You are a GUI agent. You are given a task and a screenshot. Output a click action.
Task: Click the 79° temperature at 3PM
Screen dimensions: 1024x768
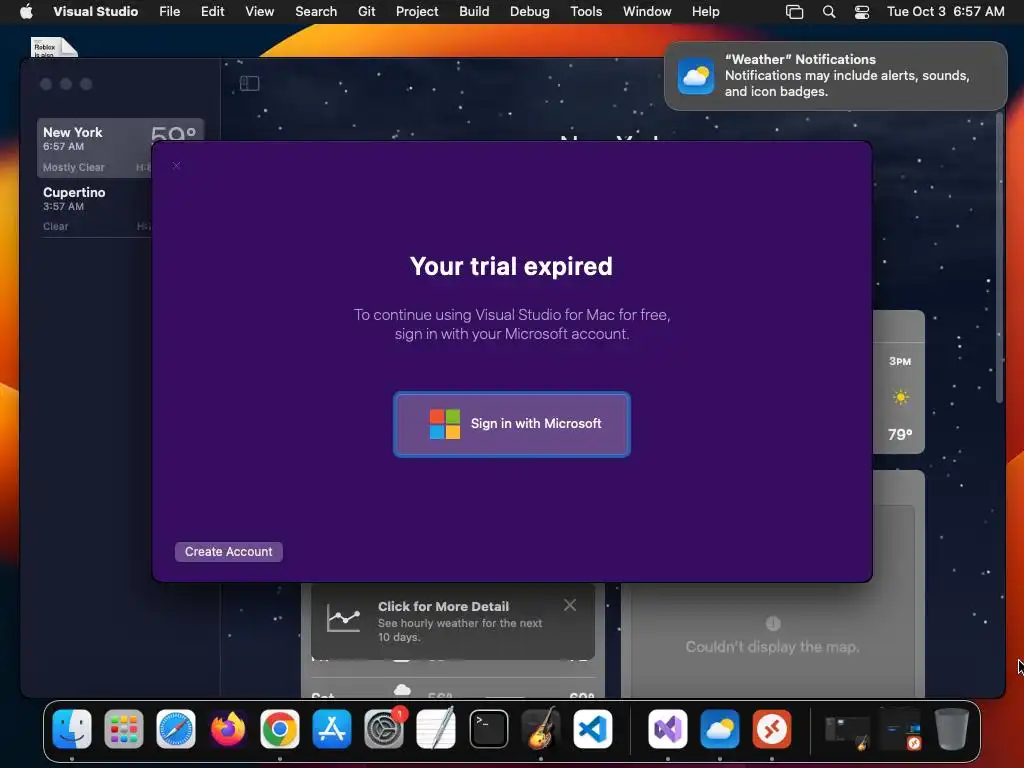point(900,434)
